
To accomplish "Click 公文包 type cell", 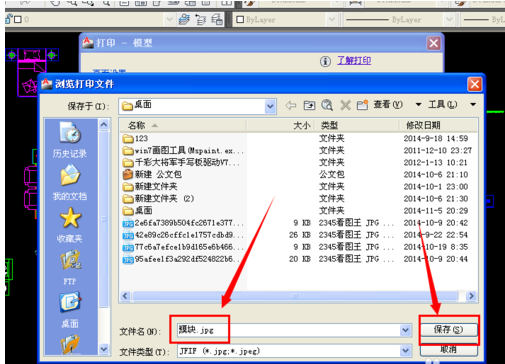I will coord(332,175).
